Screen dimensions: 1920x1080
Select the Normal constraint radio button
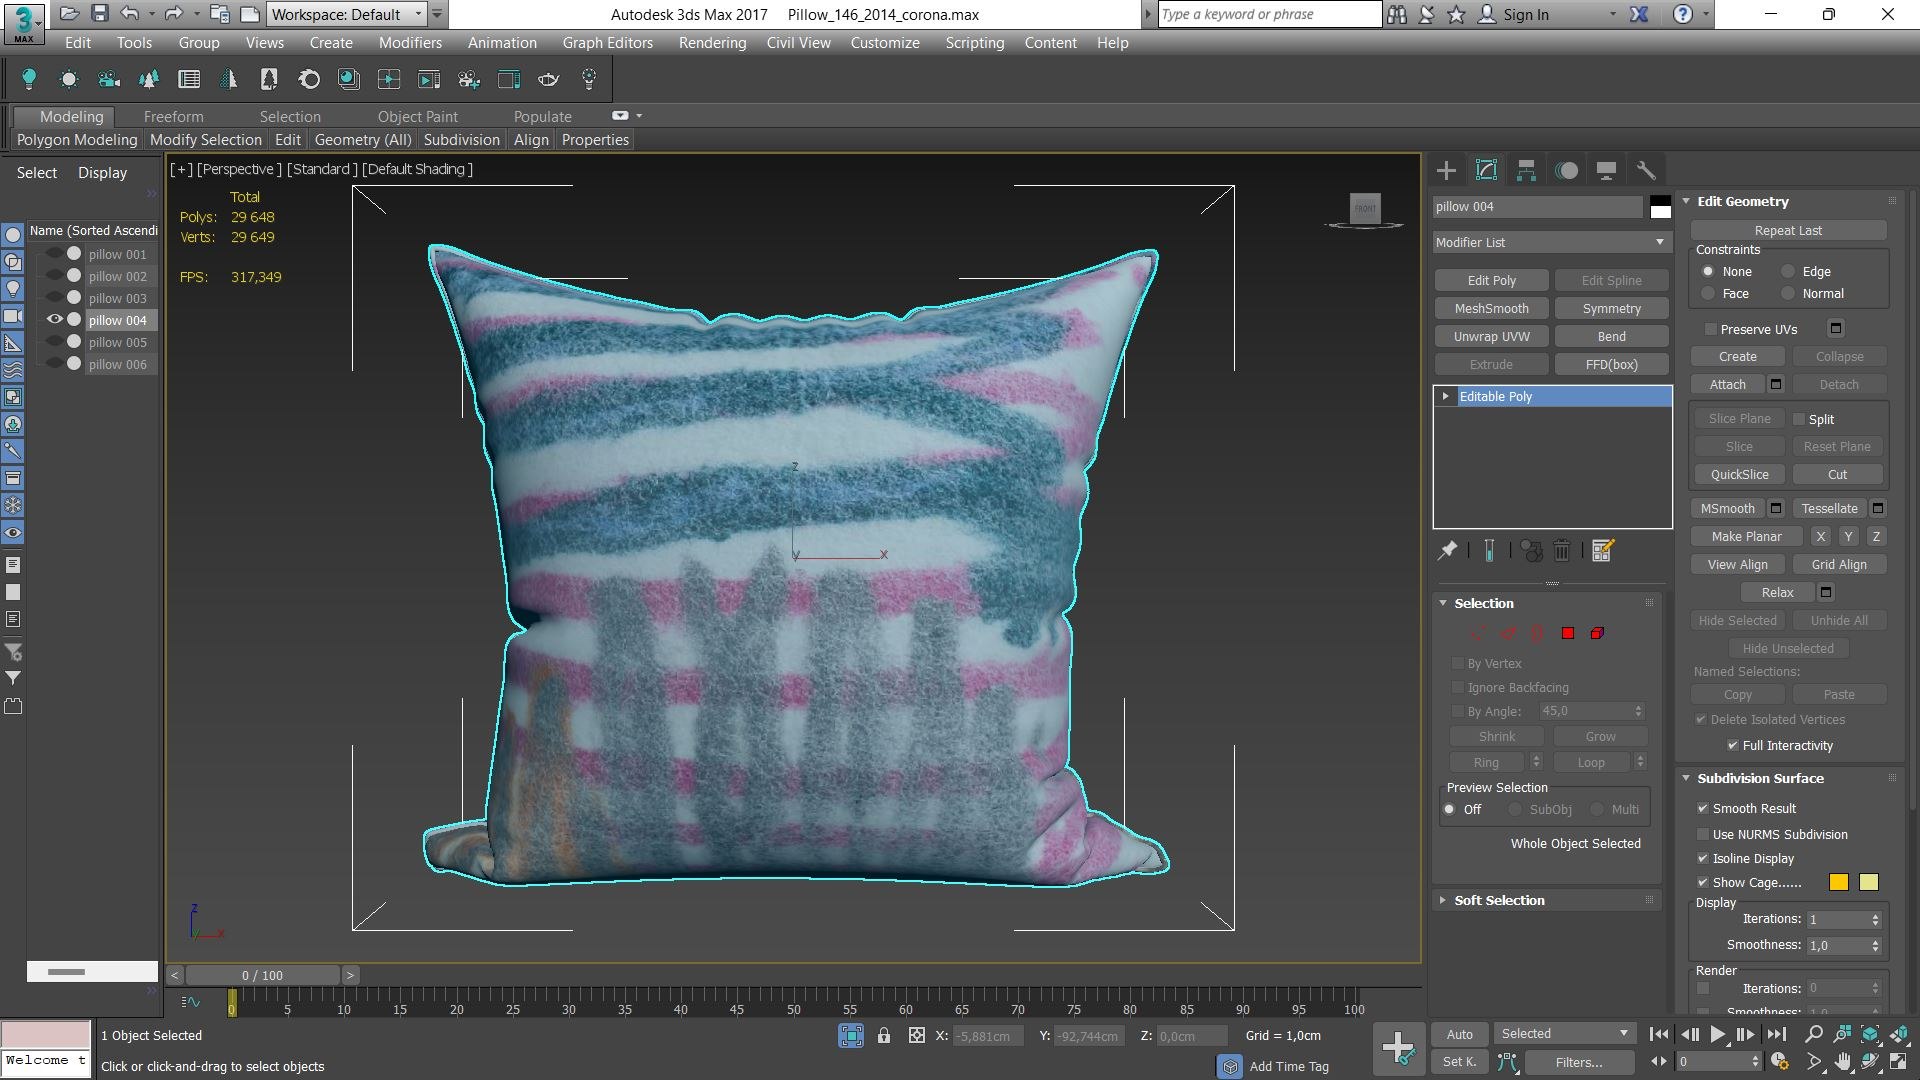1788,294
